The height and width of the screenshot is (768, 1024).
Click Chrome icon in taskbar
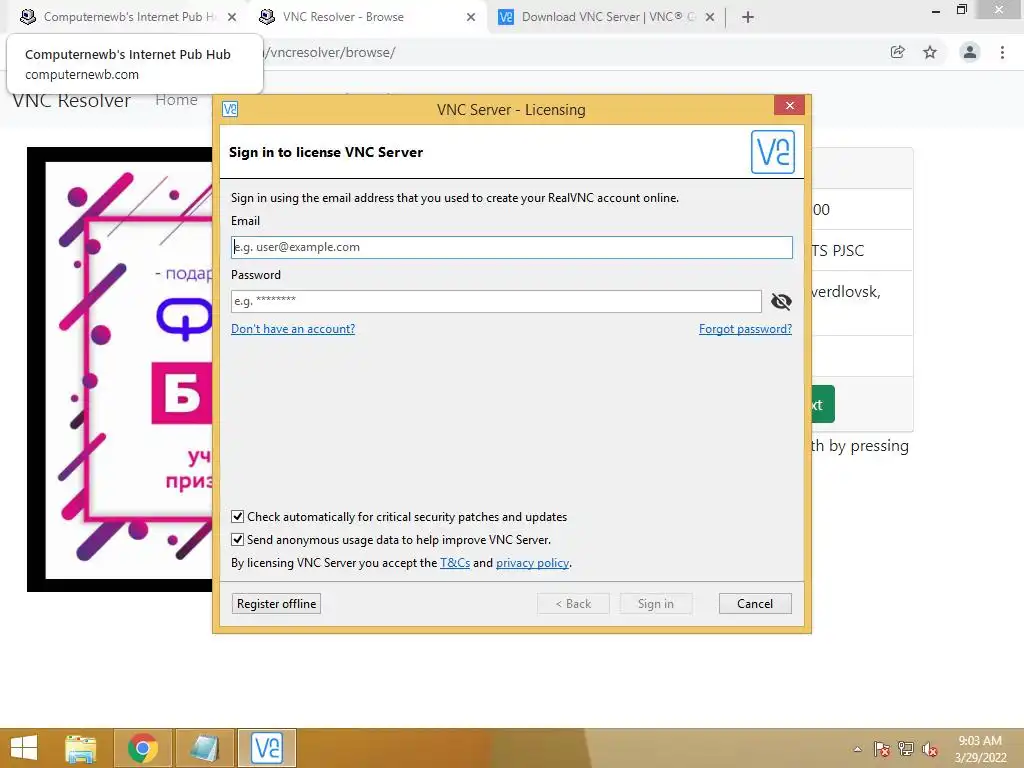(143, 748)
